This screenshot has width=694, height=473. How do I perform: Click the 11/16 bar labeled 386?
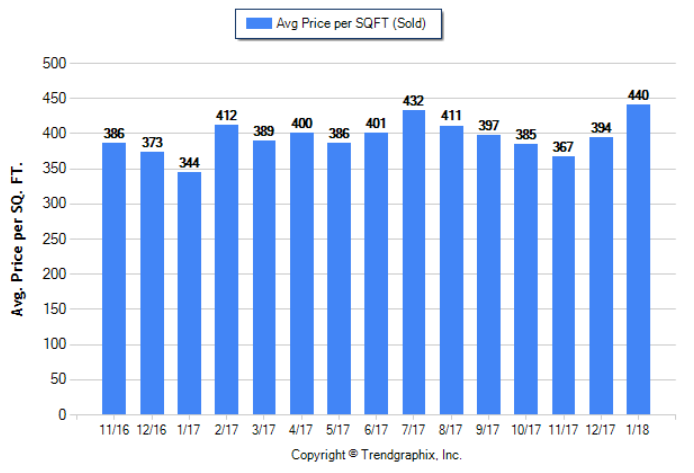114,278
